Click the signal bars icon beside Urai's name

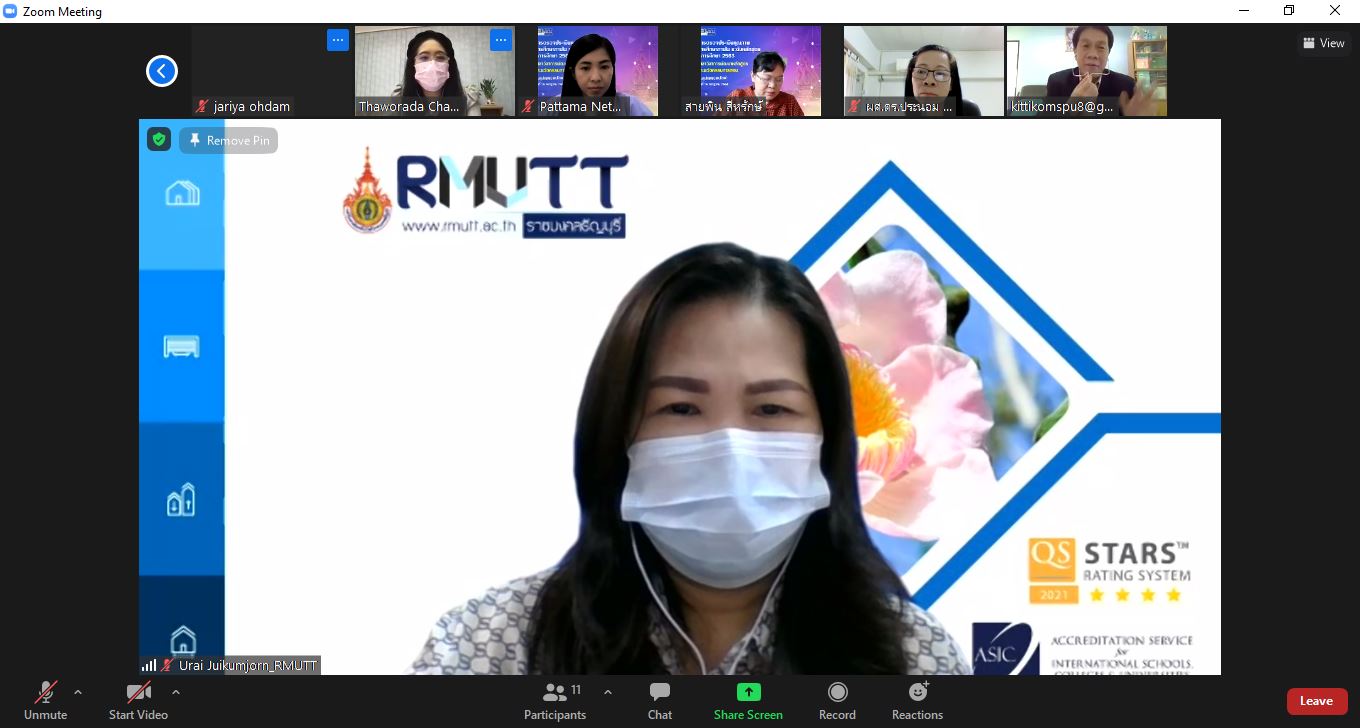pyautogui.click(x=149, y=665)
